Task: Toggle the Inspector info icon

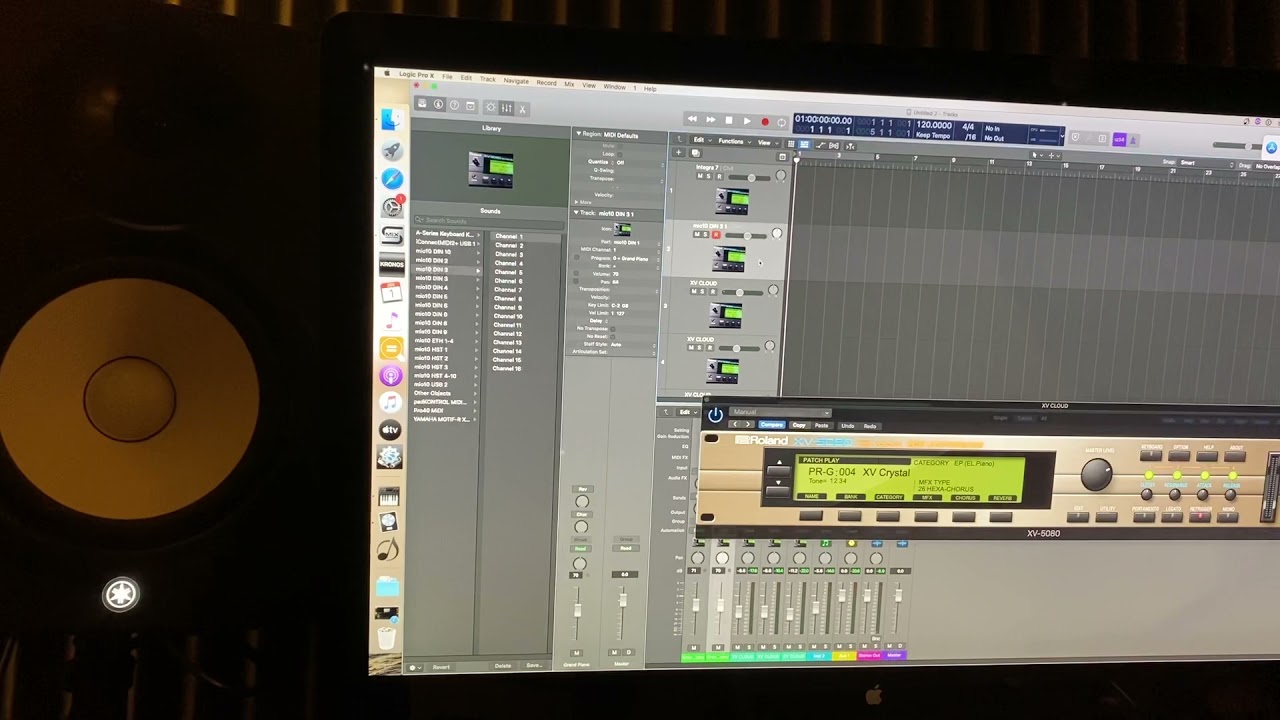Action: tap(438, 104)
